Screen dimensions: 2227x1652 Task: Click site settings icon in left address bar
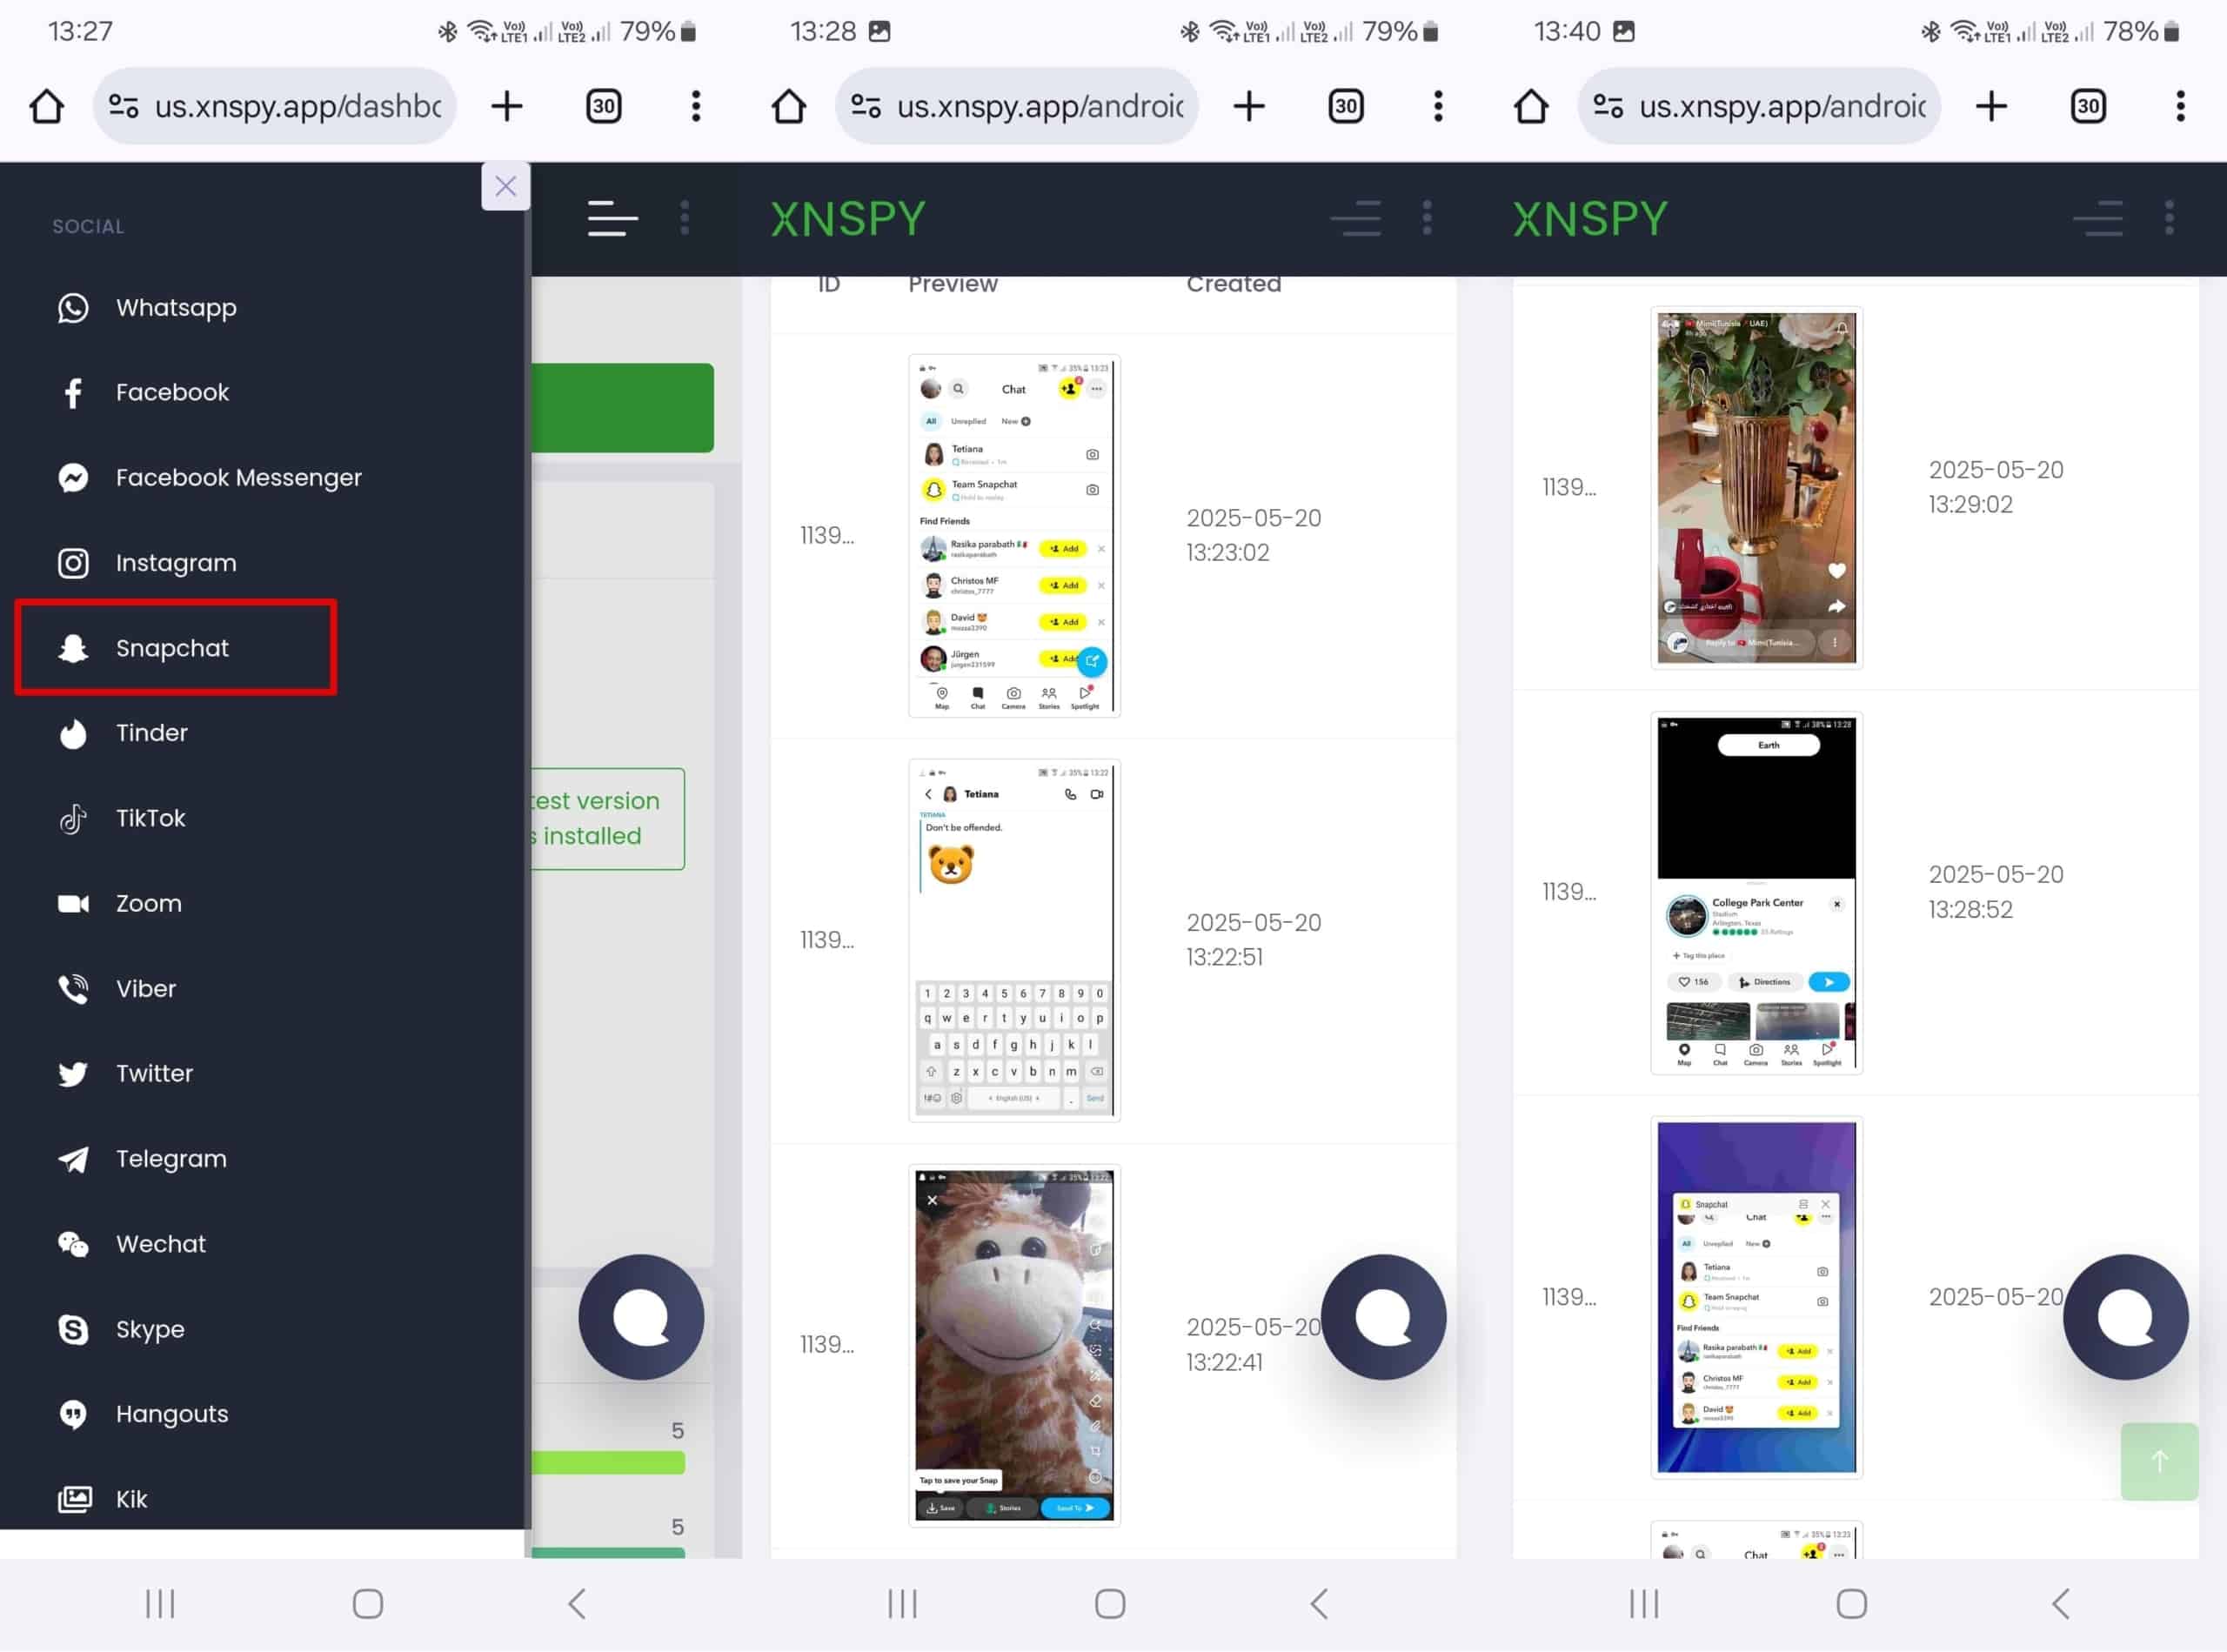123,106
